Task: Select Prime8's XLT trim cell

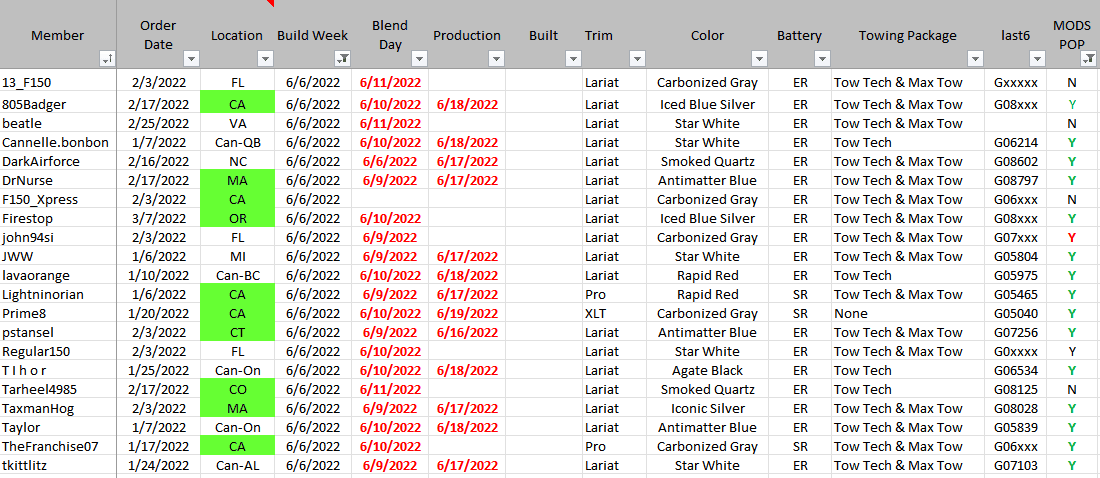Action: pyautogui.click(x=598, y=314)
